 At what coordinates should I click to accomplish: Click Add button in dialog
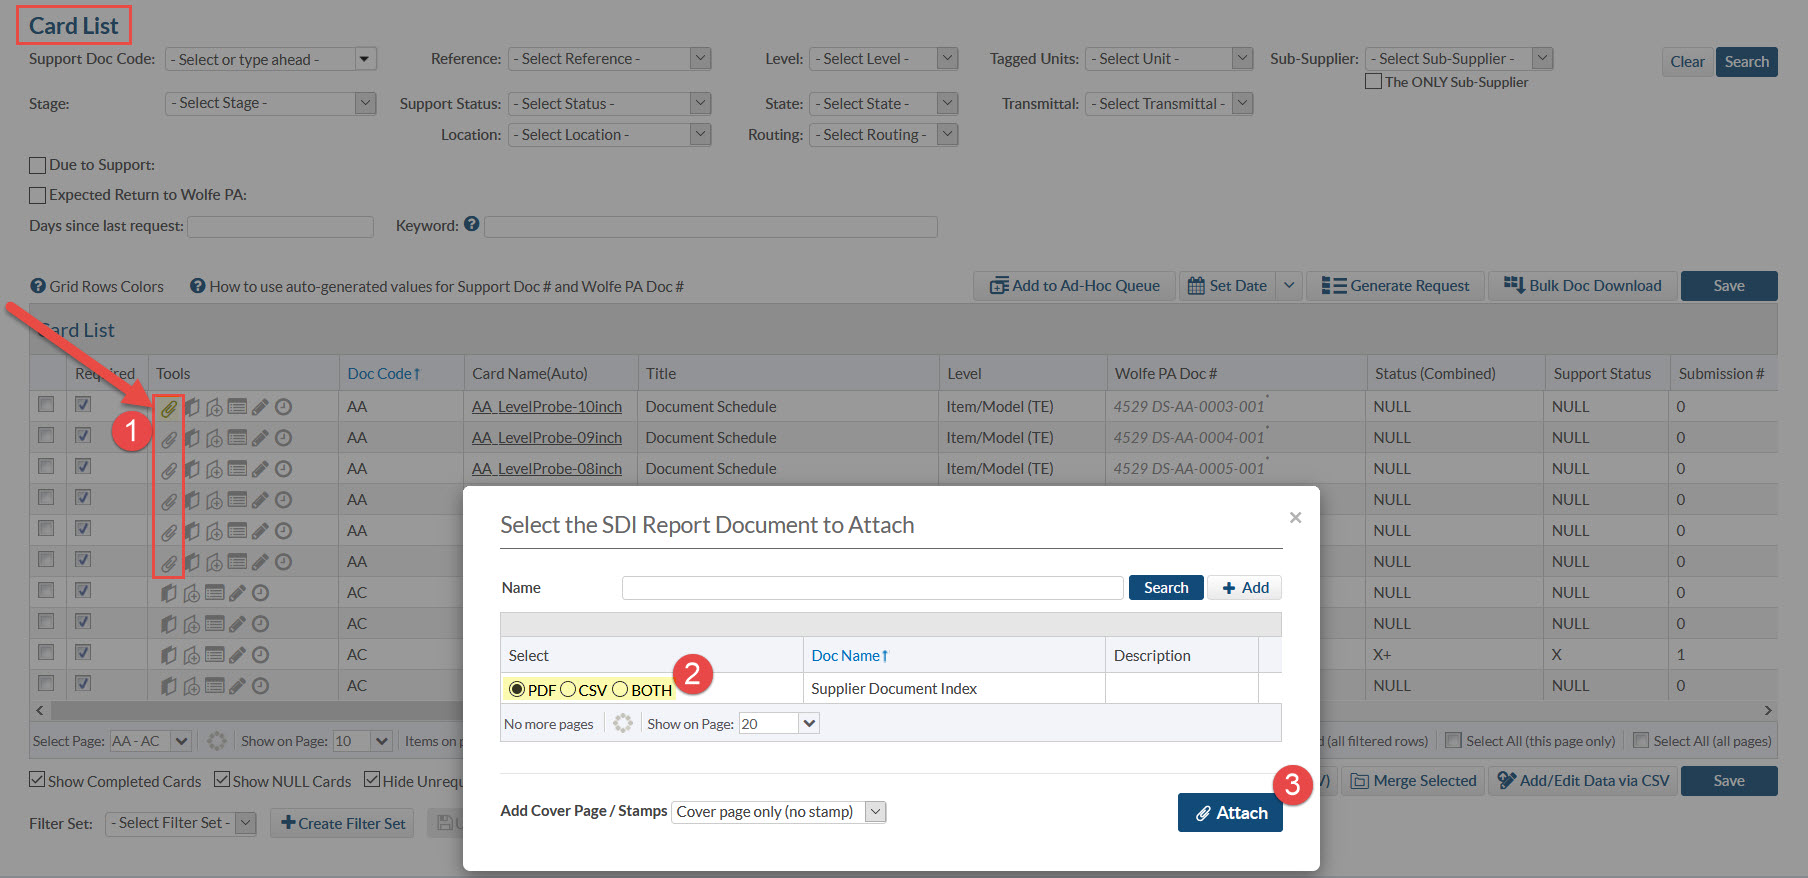click(x=1244, y=587)
